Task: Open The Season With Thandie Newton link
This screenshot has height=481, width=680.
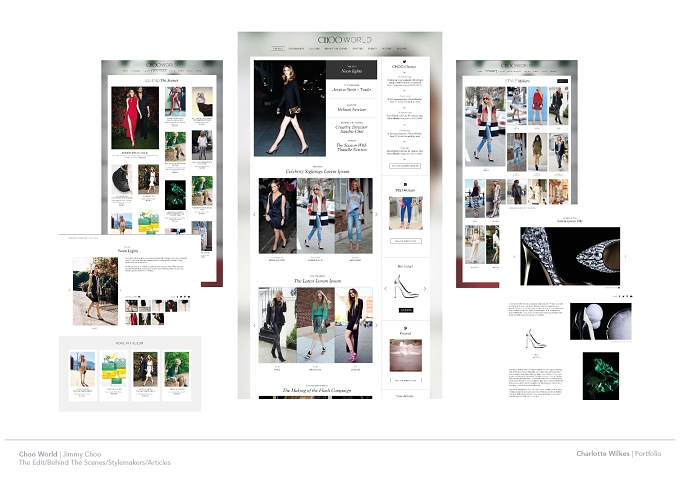Action: 351,146
